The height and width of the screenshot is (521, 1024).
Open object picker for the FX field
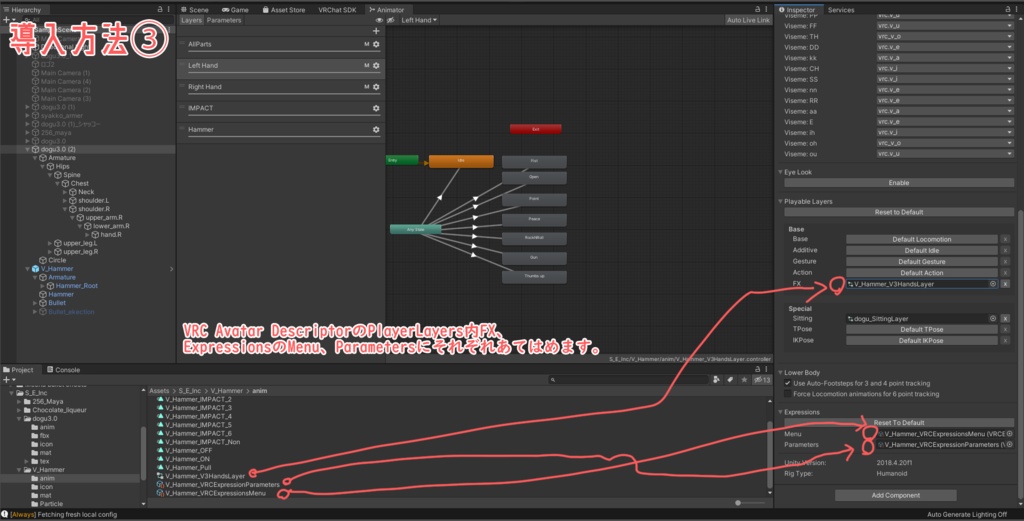[993, 284]
